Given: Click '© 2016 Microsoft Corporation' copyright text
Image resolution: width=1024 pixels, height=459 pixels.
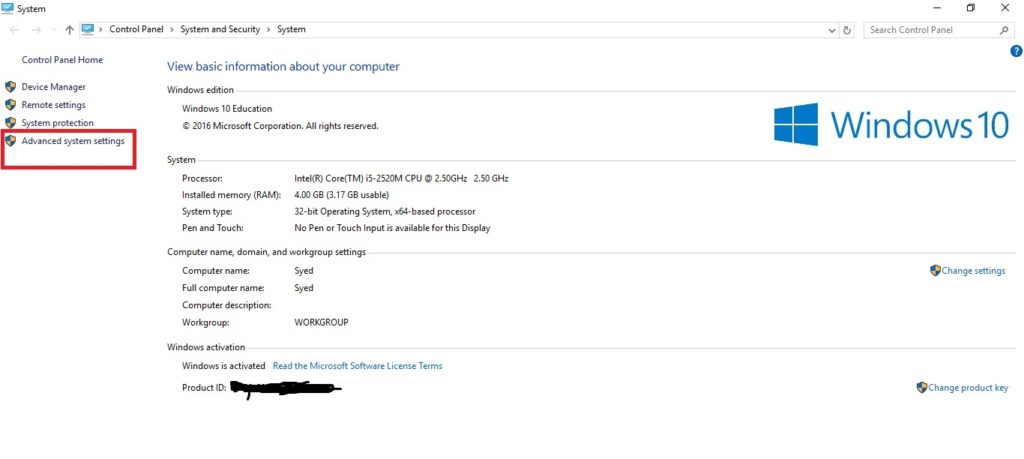Looking at the screenshot, I should [x=280, y=126].
